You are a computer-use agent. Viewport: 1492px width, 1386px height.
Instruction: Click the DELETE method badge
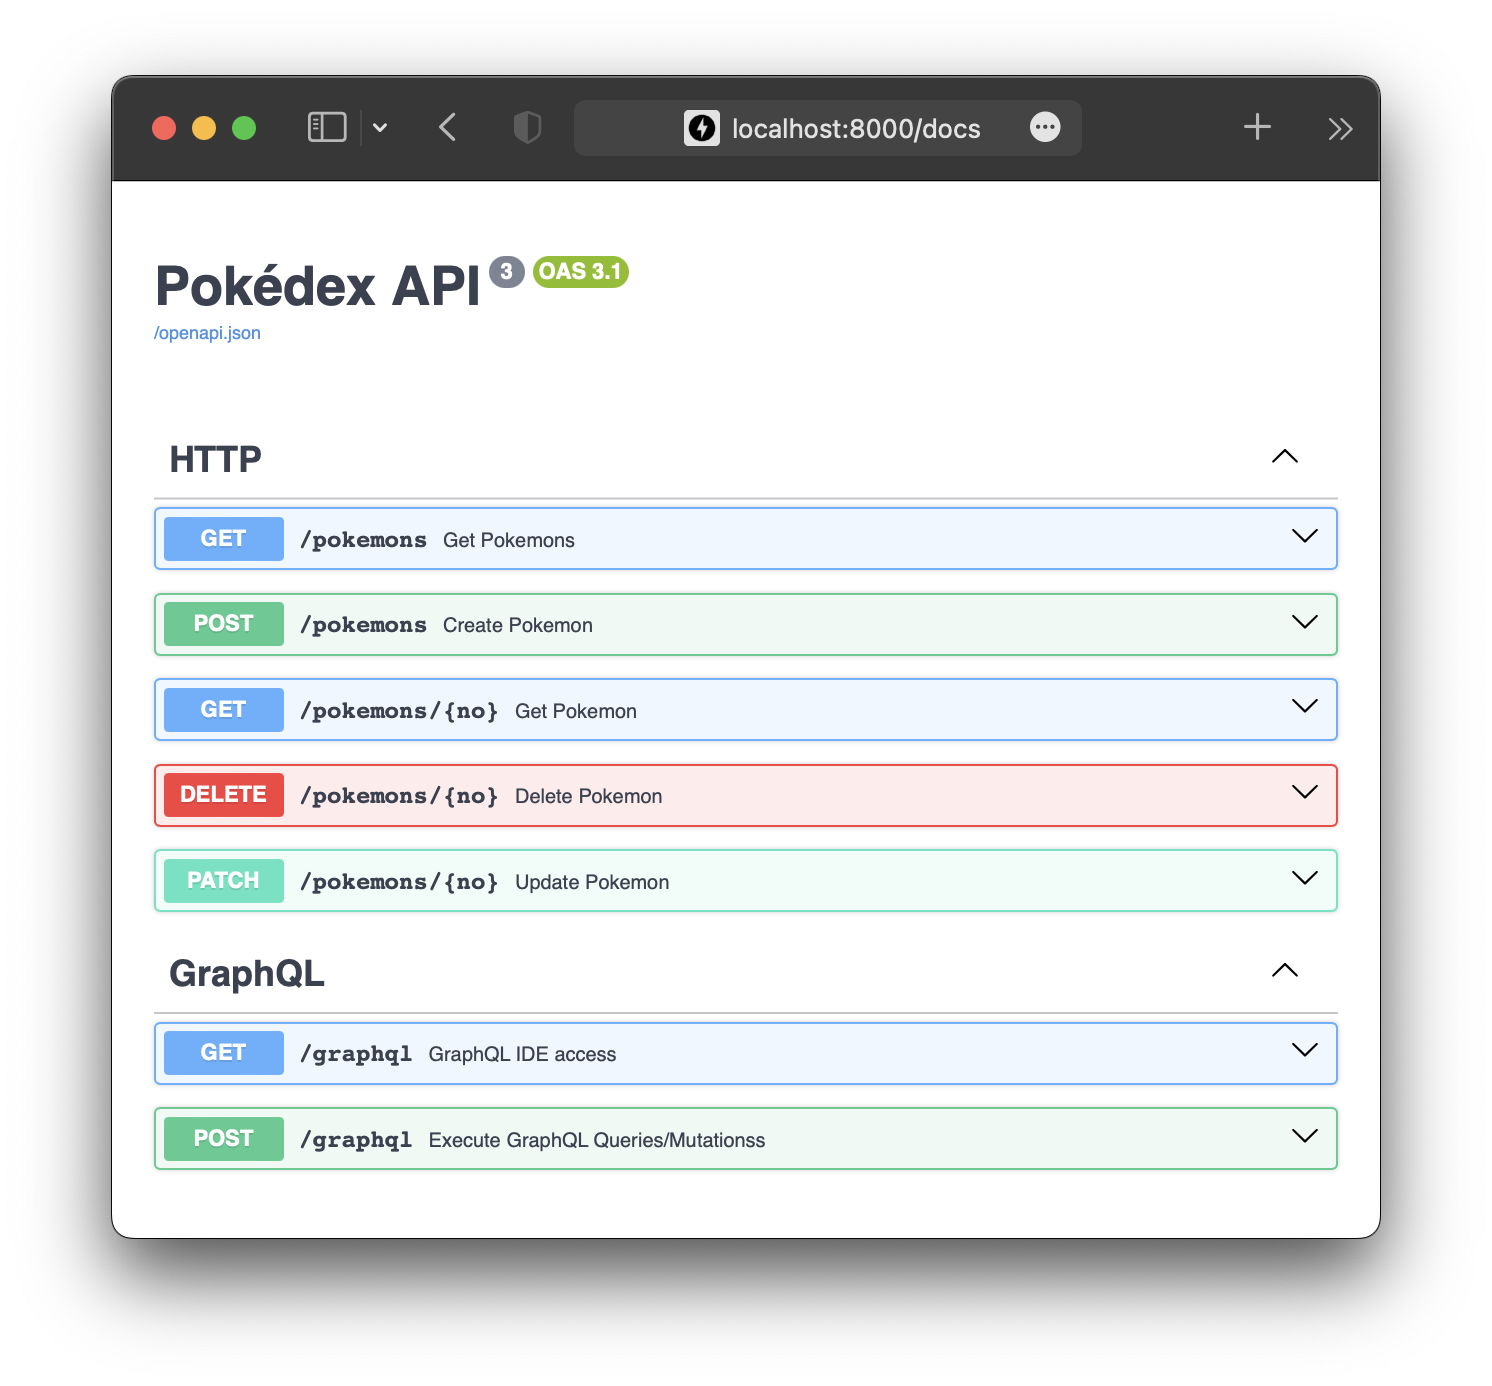point(224,795)
